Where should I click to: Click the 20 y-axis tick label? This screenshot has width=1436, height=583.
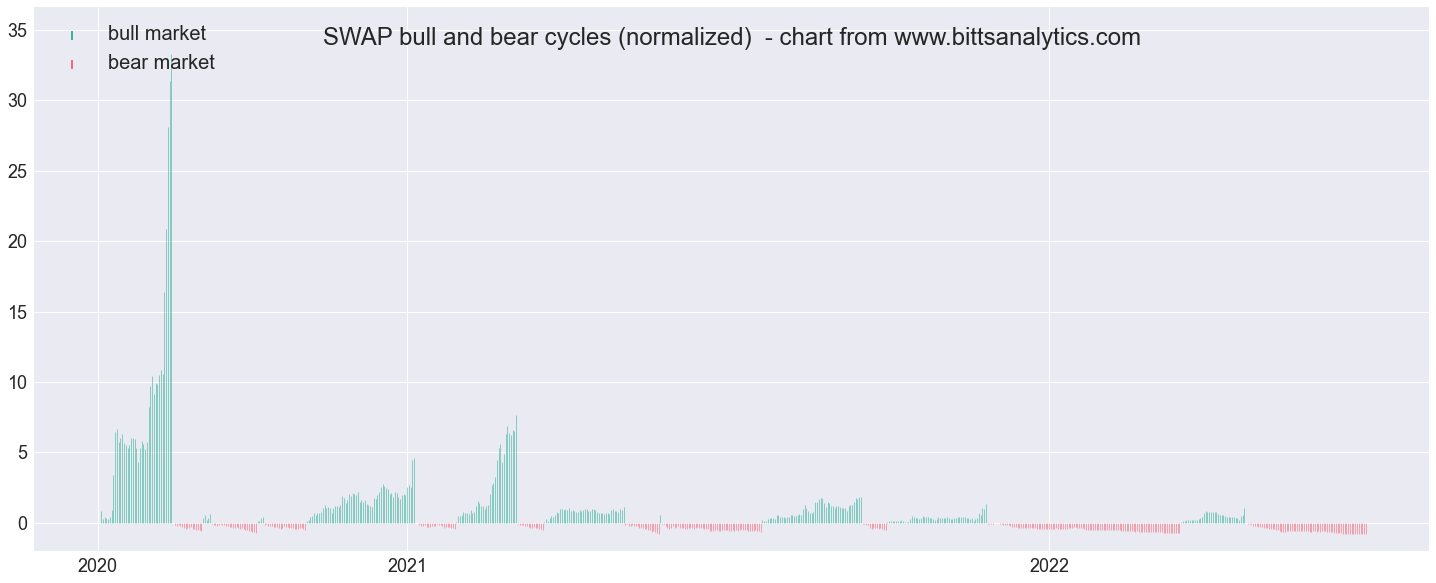pyautogui.click(x=17, y=241)
